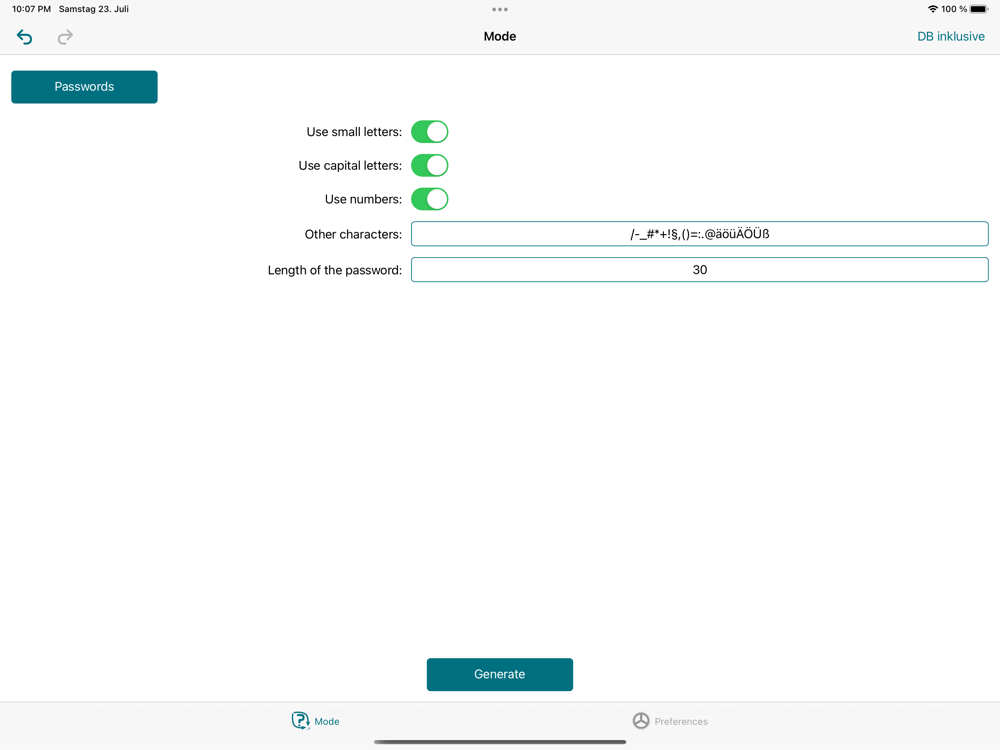Toggle the Use small letters switch

pos(430,132)
